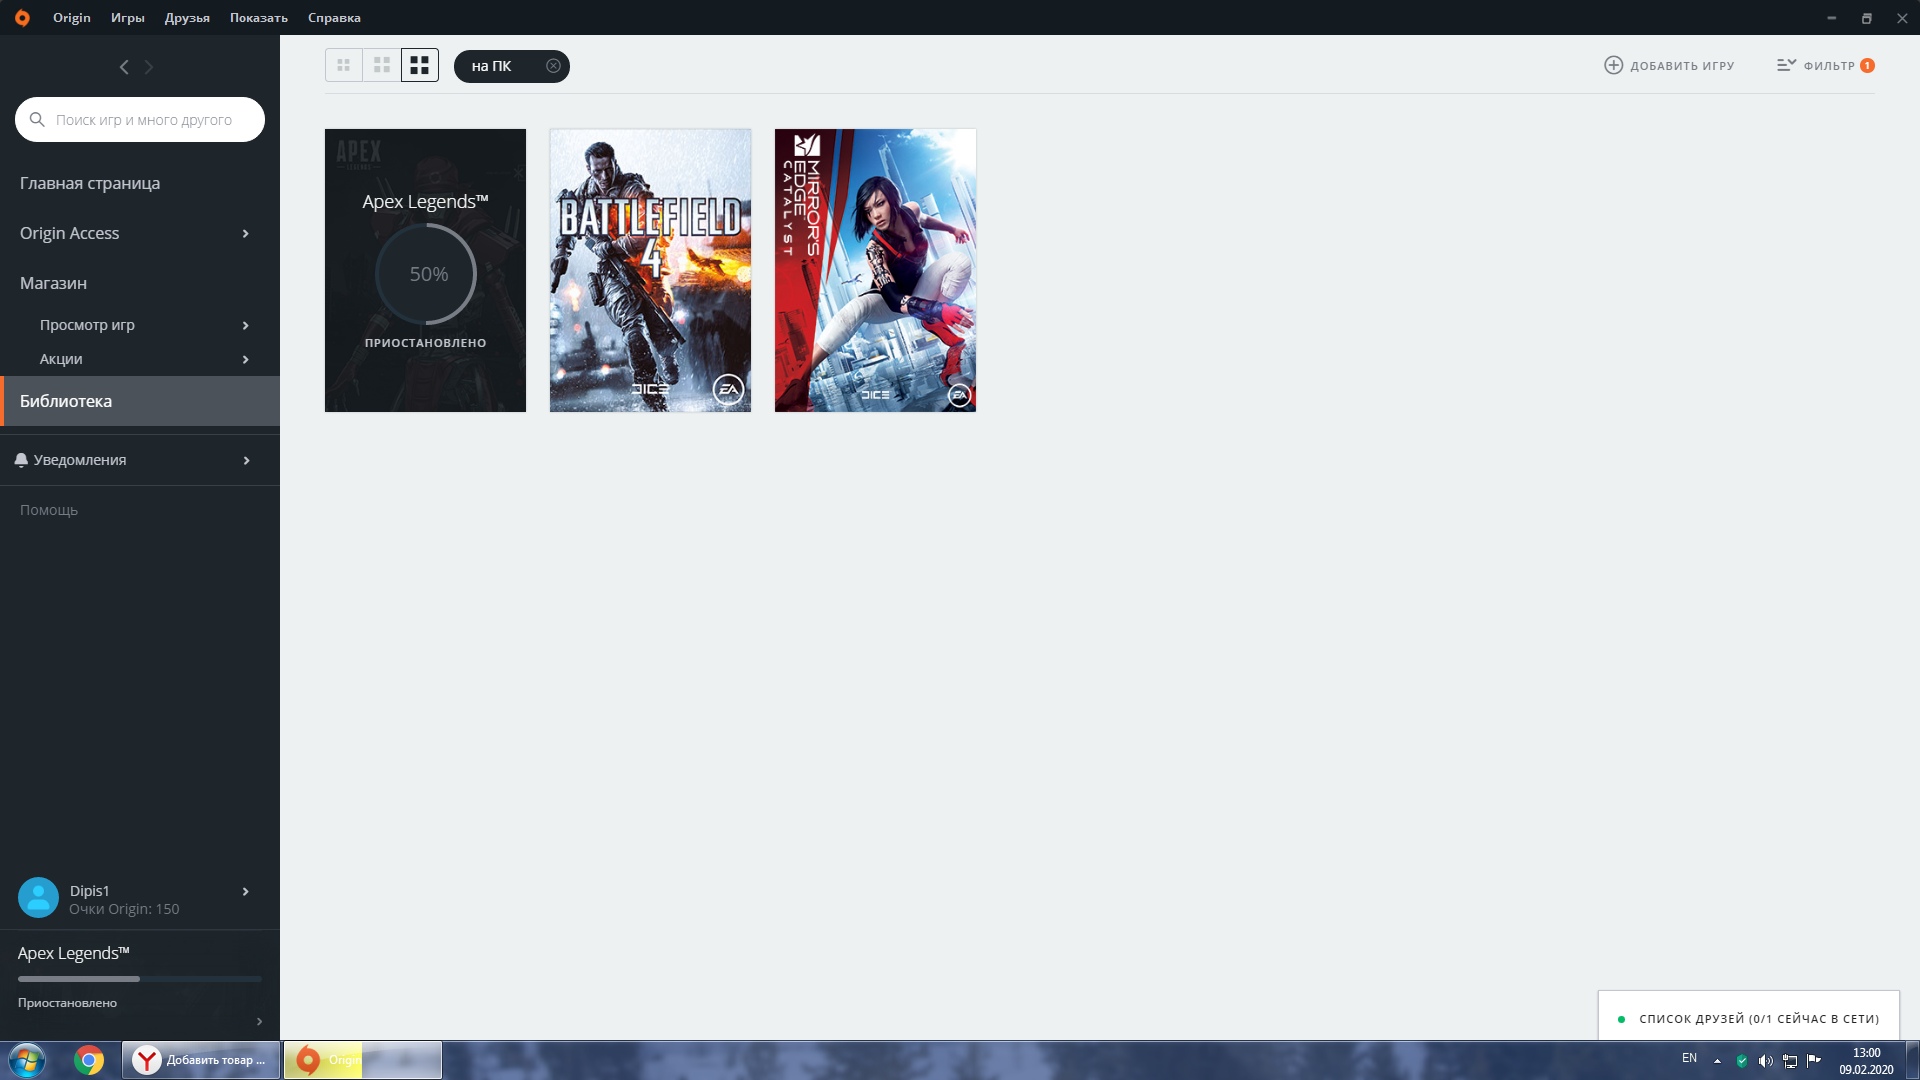
Task: Click Apex Legends download progress bar
Action: coord(140,979)
